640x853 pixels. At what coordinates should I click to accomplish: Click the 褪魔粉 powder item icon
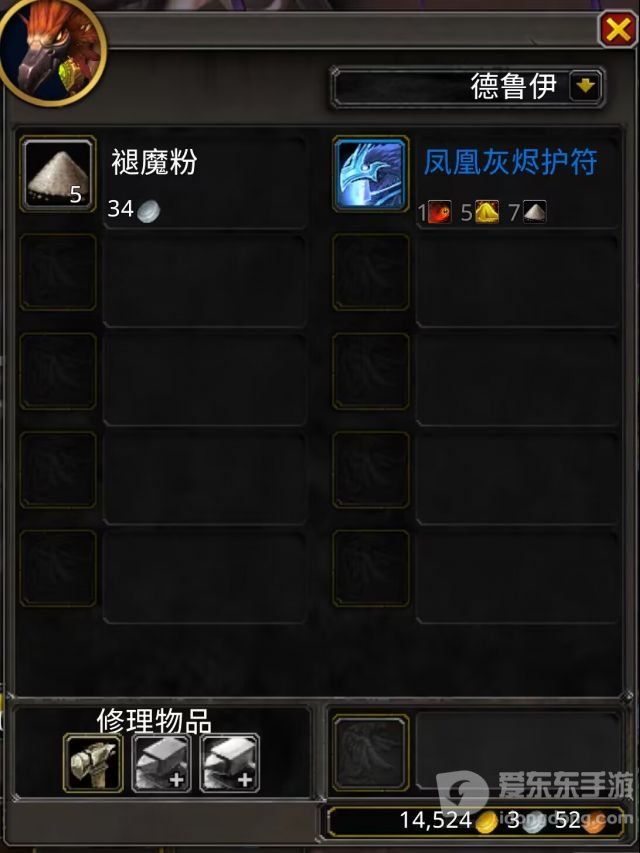[x=58, y=174]
